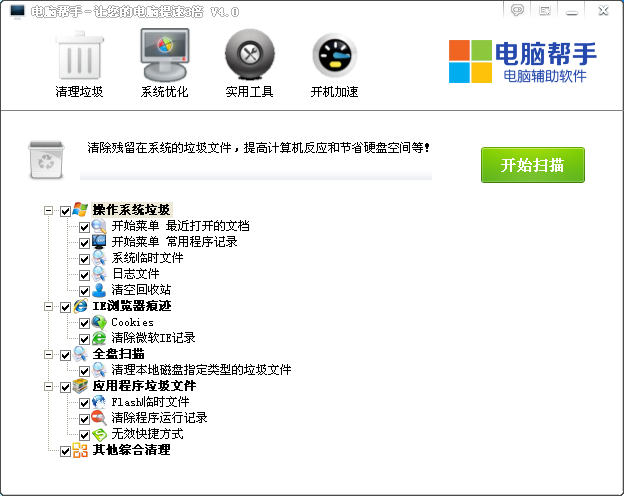Click the IE browser icon in the tree
This screenshot has height=496, width=624.
81,306
